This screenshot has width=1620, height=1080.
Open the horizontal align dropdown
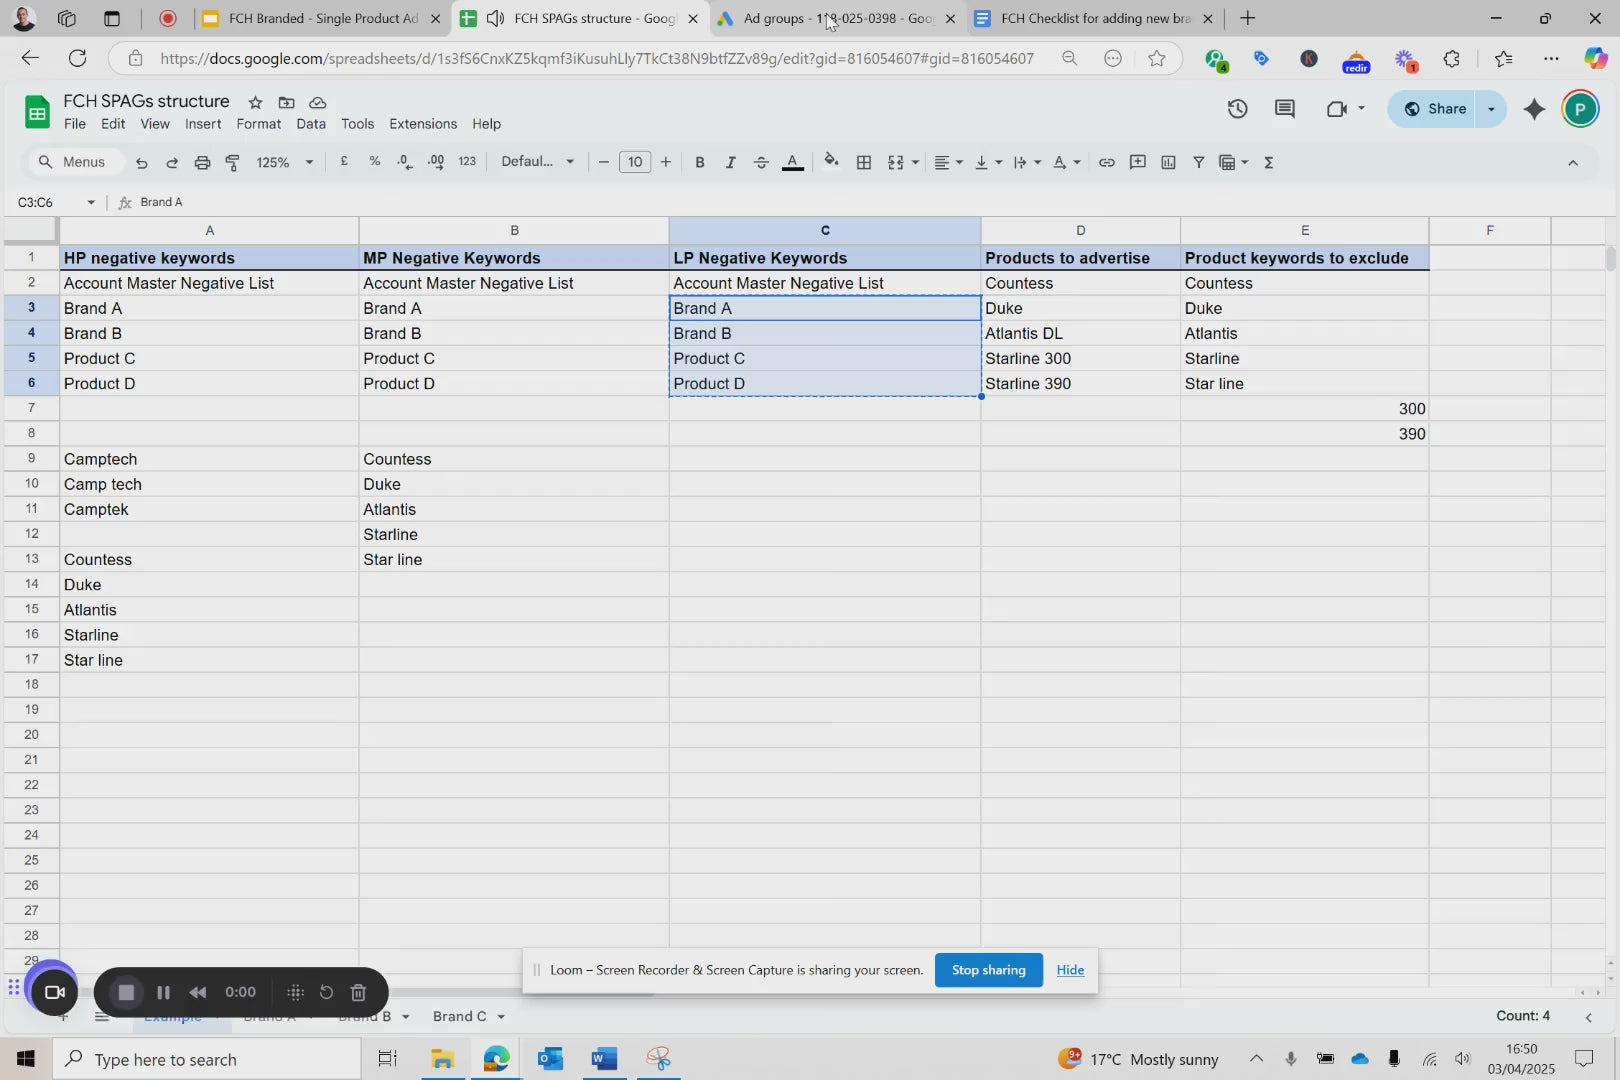pyautogui.click(x=948, y=162)
